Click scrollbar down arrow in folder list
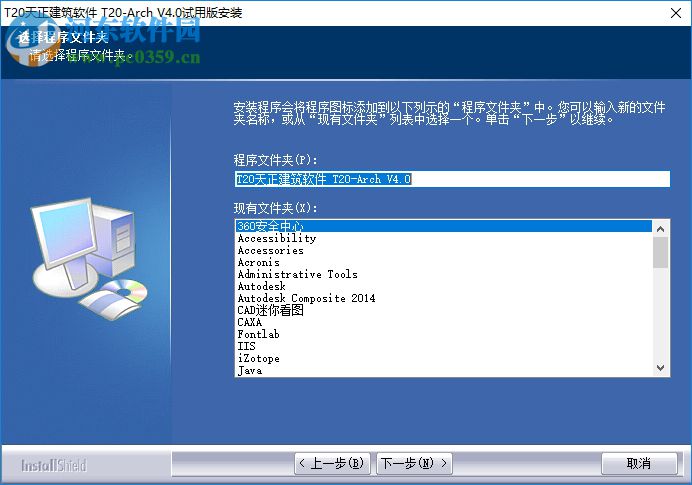 (660, 368)
